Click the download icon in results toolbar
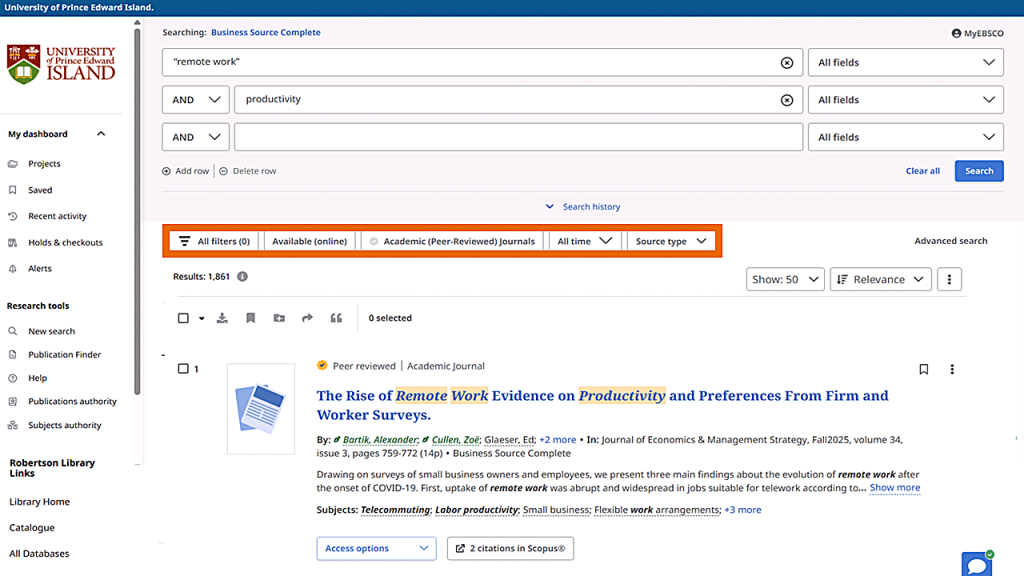The height and width of the screenshot is (576, 1024). click(x=222, y=318)
